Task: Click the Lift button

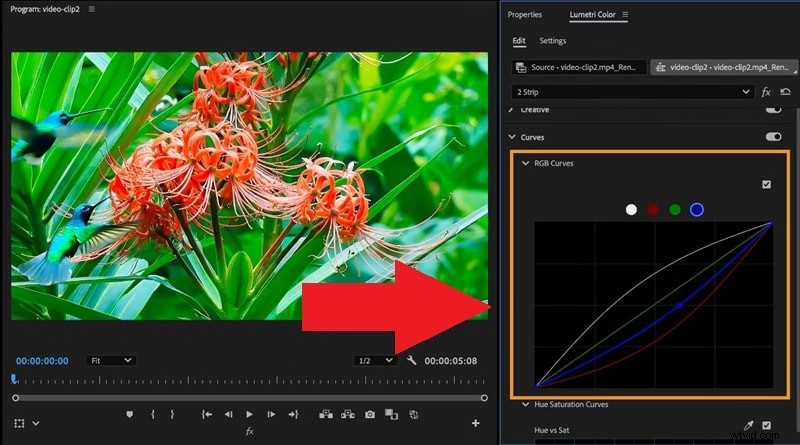Action: pos(326,414)
